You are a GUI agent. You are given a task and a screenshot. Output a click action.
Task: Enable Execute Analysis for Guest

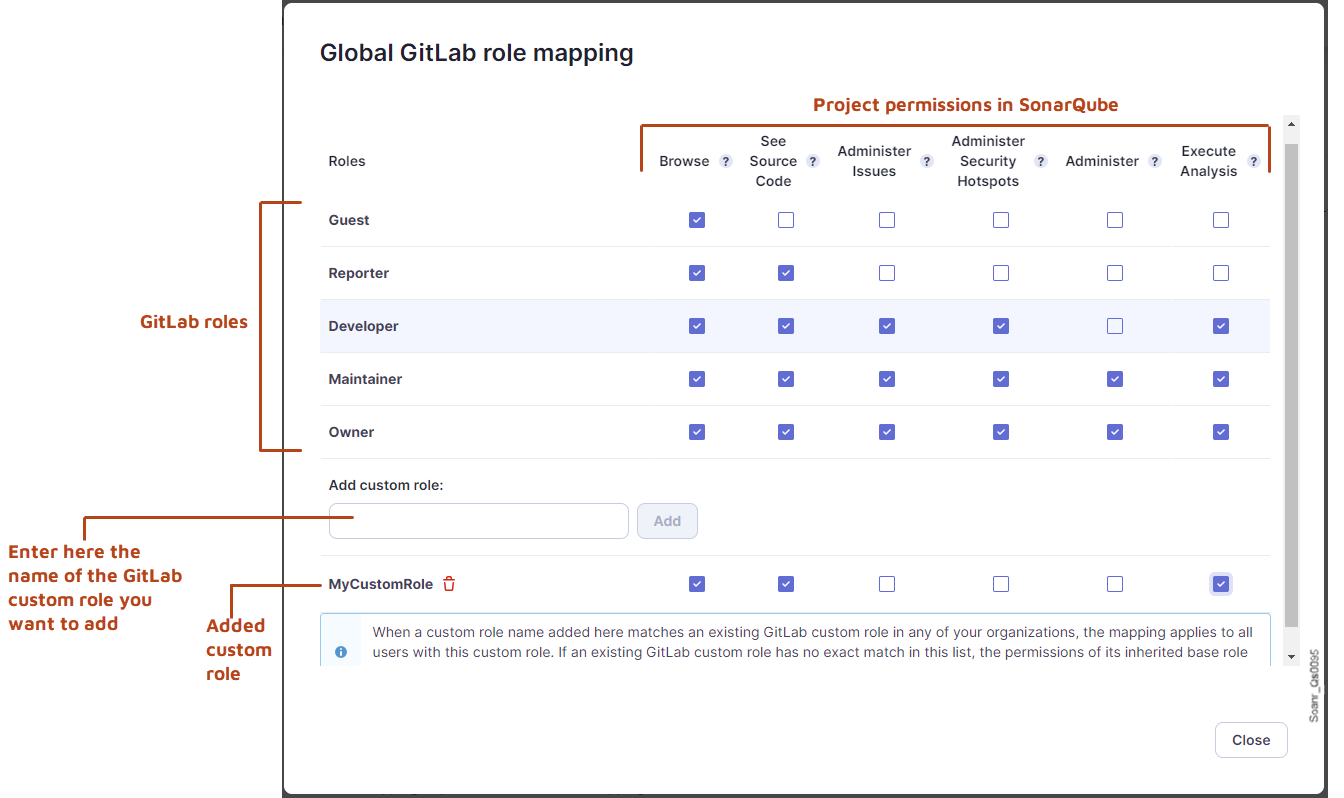click(1221, 220)
